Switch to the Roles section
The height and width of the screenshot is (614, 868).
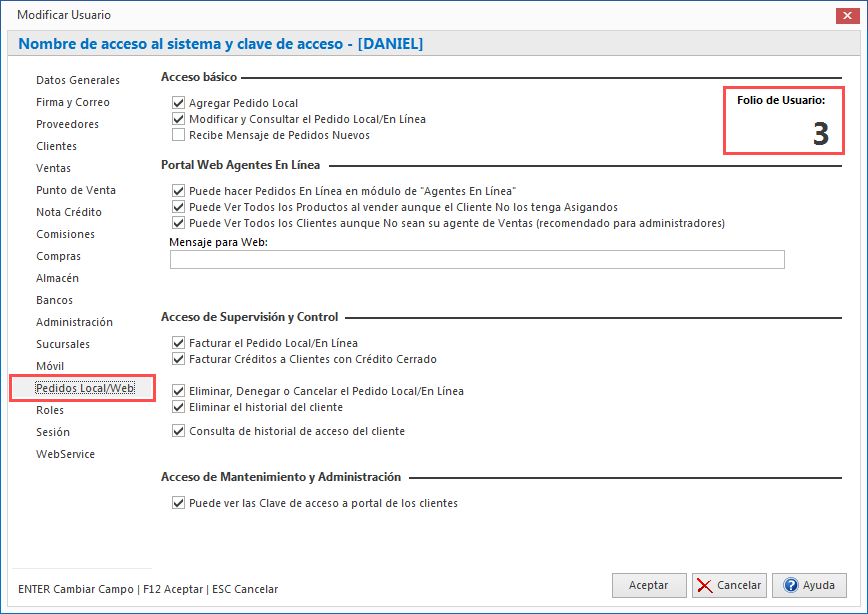(53, 410)
